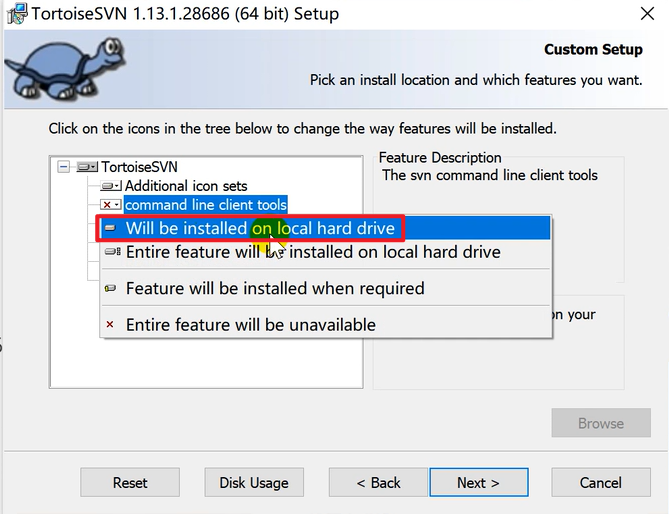Select command line client tools tree item
Screen dimensions: 669x514
(206, 205)
